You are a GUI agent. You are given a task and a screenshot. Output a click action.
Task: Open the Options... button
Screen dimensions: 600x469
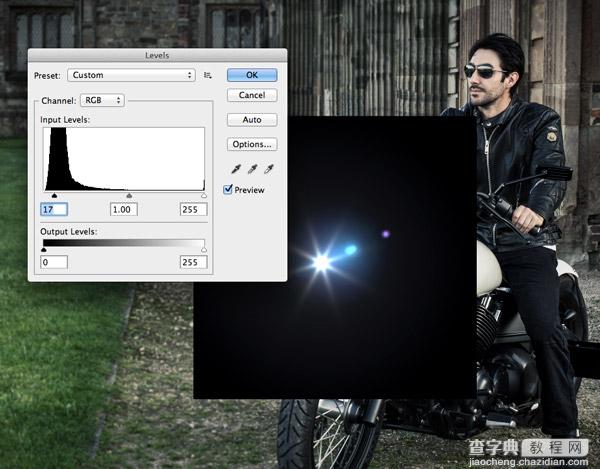(252, 144)
